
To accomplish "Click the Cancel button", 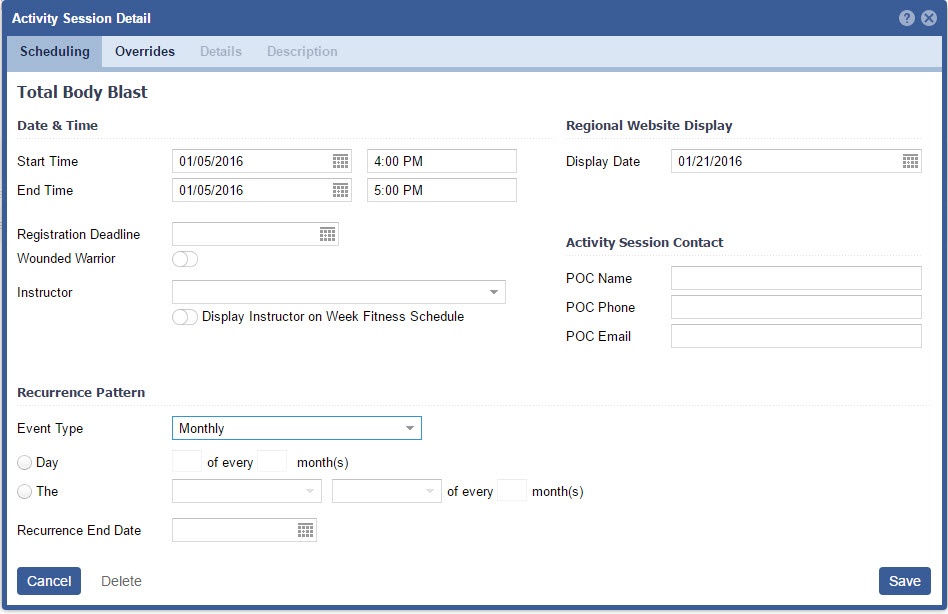I will pos(49,581).
